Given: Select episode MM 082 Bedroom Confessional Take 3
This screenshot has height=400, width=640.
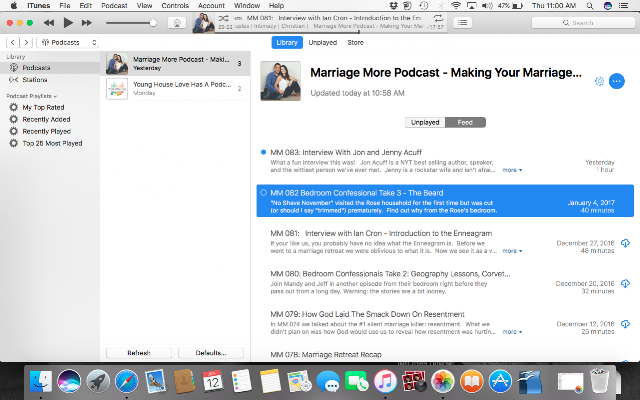Looking at the screenshot, I should coord(445,200).
